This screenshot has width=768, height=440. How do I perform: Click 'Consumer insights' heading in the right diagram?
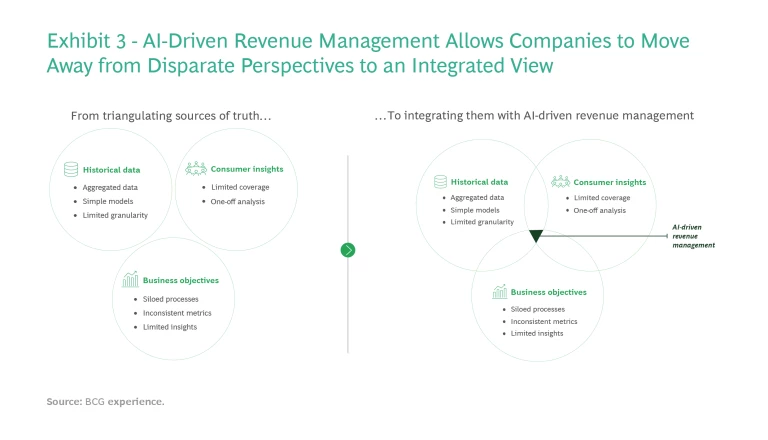click(609, 182)
